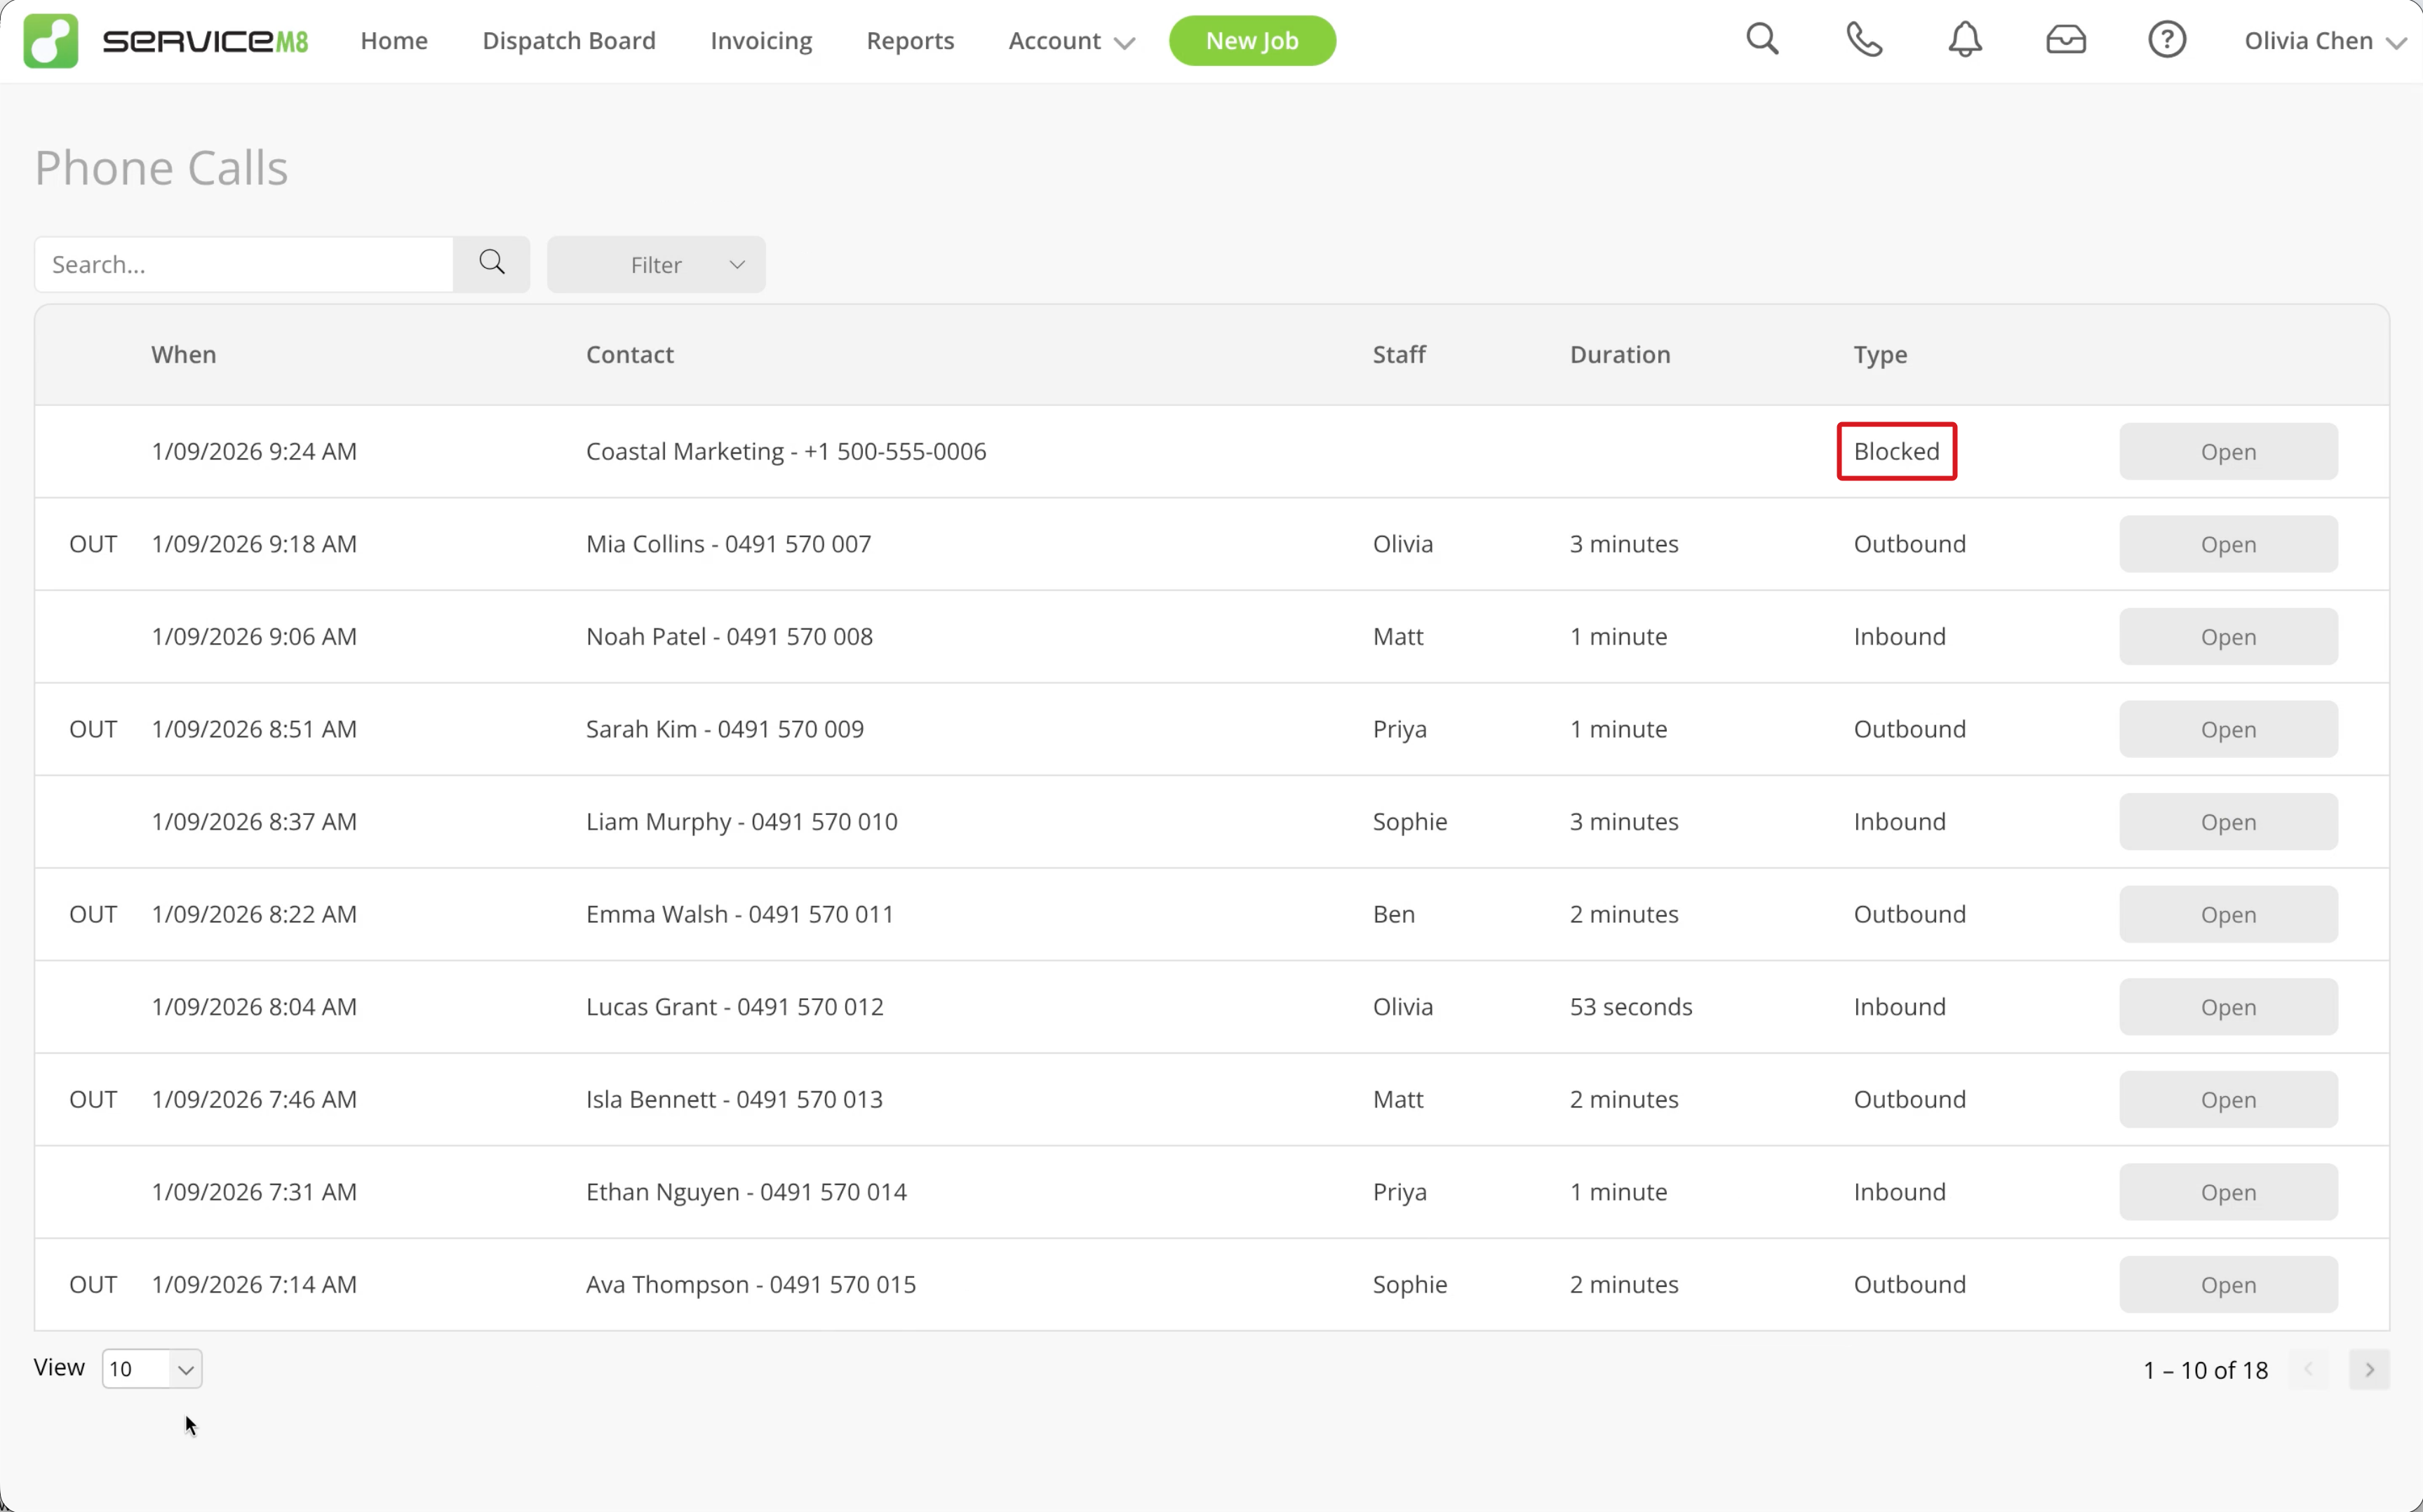Click the '1/09/2026 8:04 AM' timestamp
The image size is (2423, 1512).
254,1006
